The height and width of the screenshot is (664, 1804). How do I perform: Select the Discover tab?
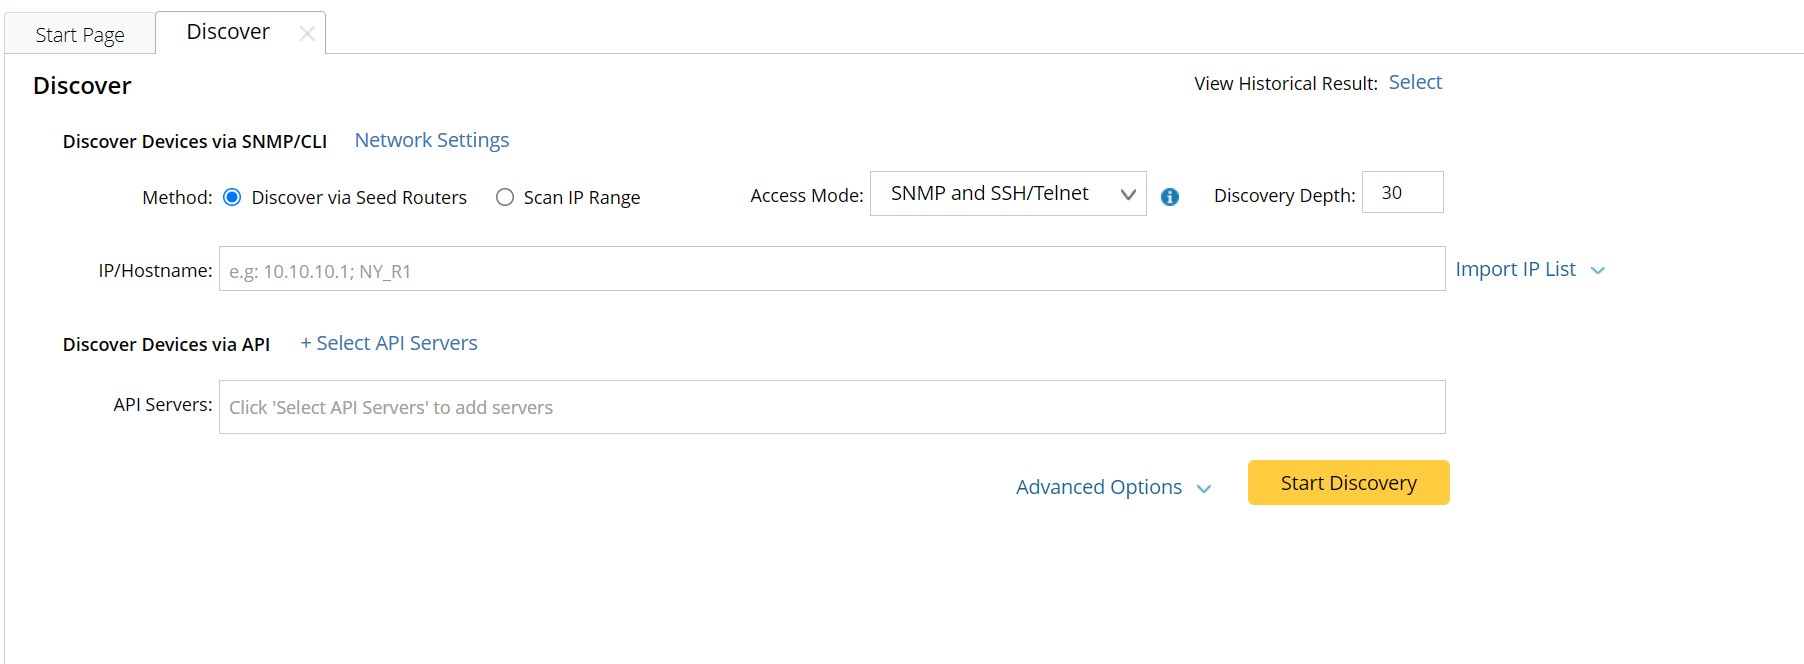[x=228, y=32]
